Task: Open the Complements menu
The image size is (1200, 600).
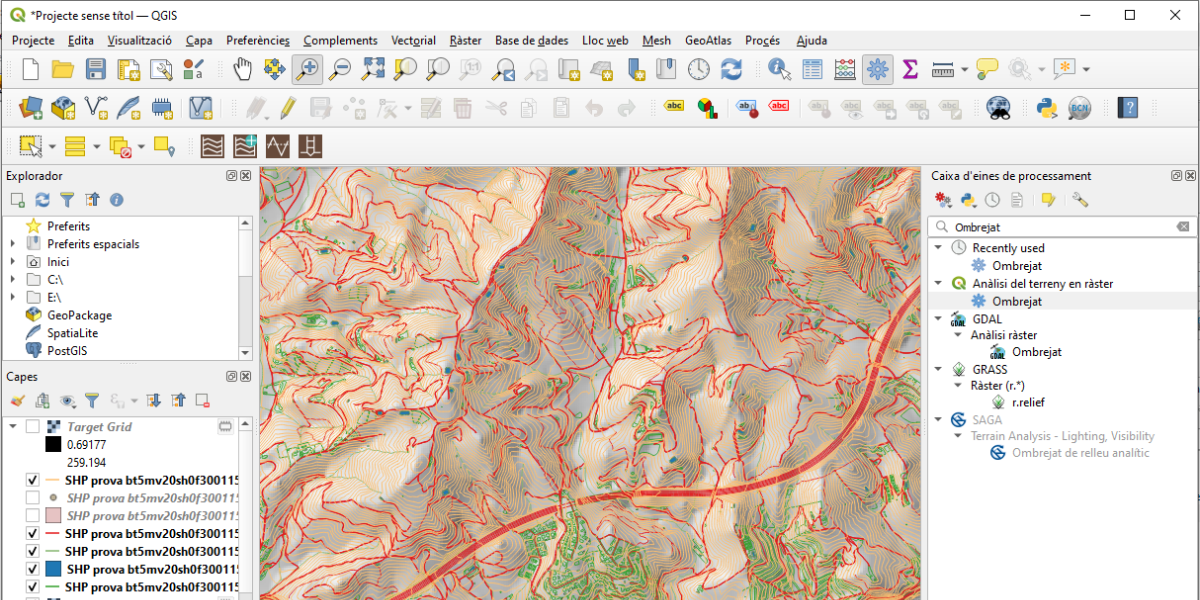Action: coord(340,40)
